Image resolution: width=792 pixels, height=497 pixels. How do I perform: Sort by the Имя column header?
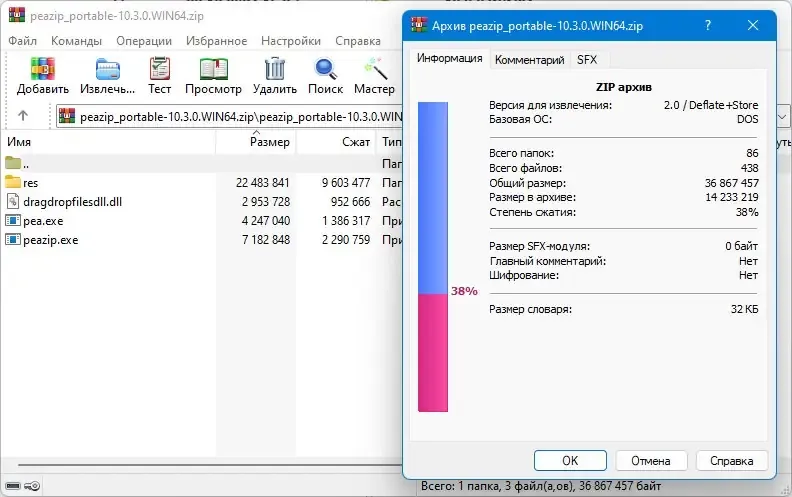(108, 142)
